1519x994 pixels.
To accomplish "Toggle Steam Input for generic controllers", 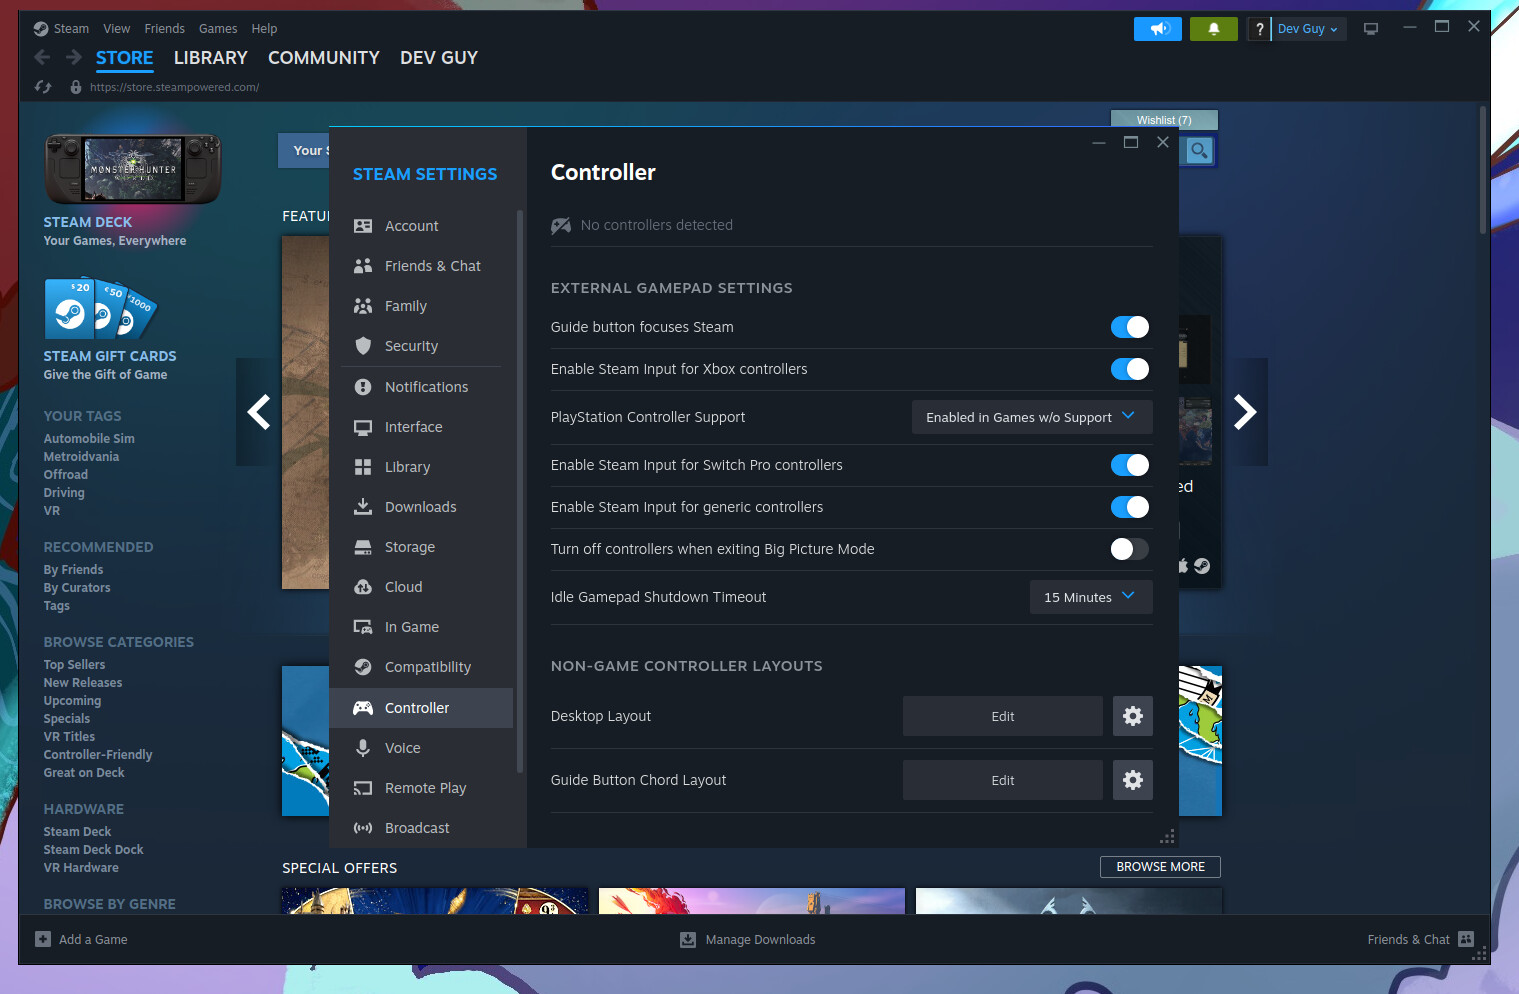I will [x=1130, y=507].
